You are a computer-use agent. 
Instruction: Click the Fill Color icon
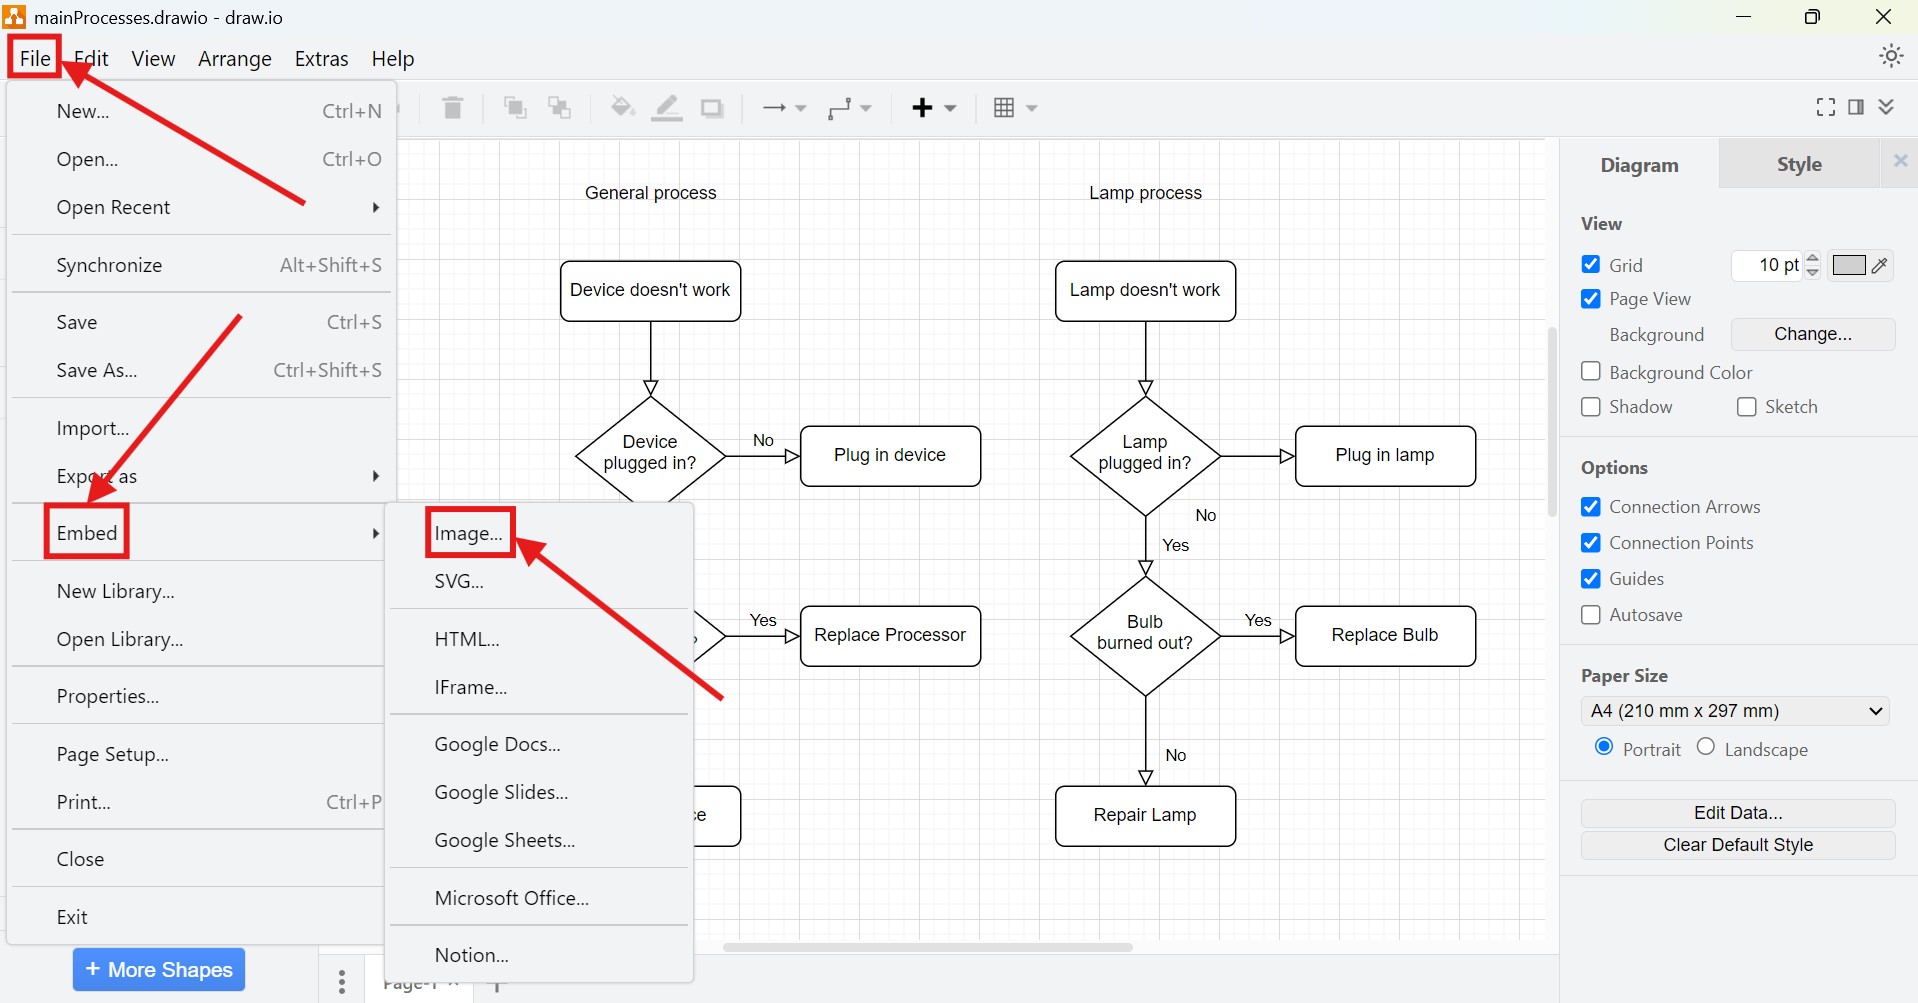[x=622, y=108]
